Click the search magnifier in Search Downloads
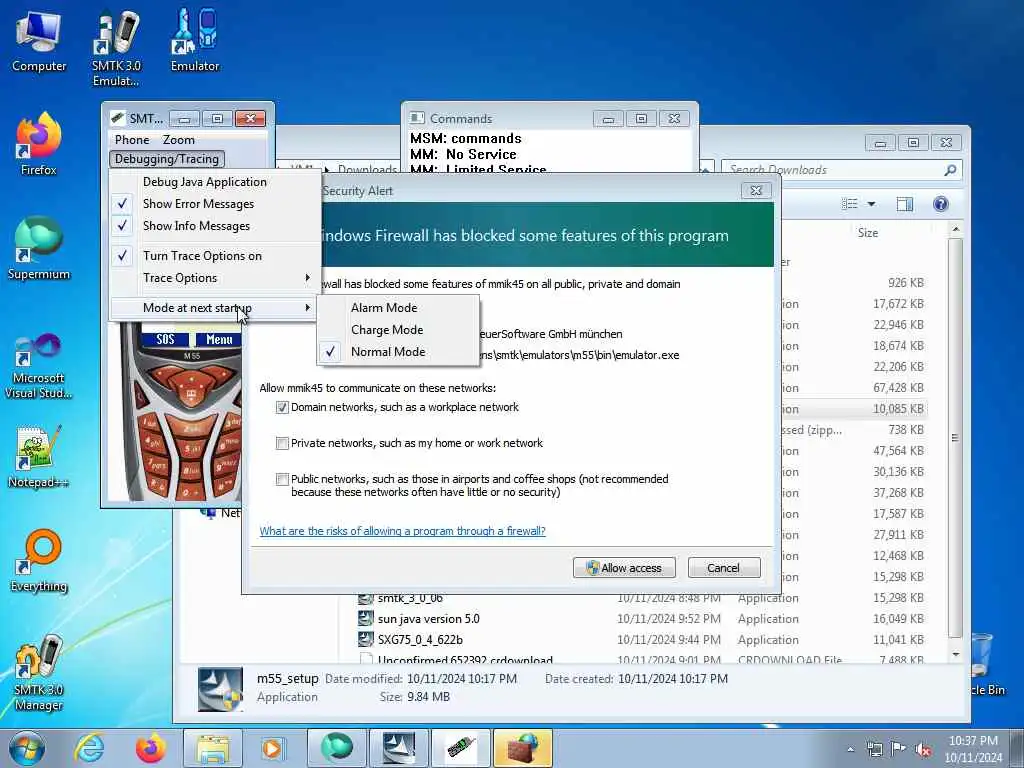The height and width of the screenshot is (768, 1024). click(x=950, y=170)
